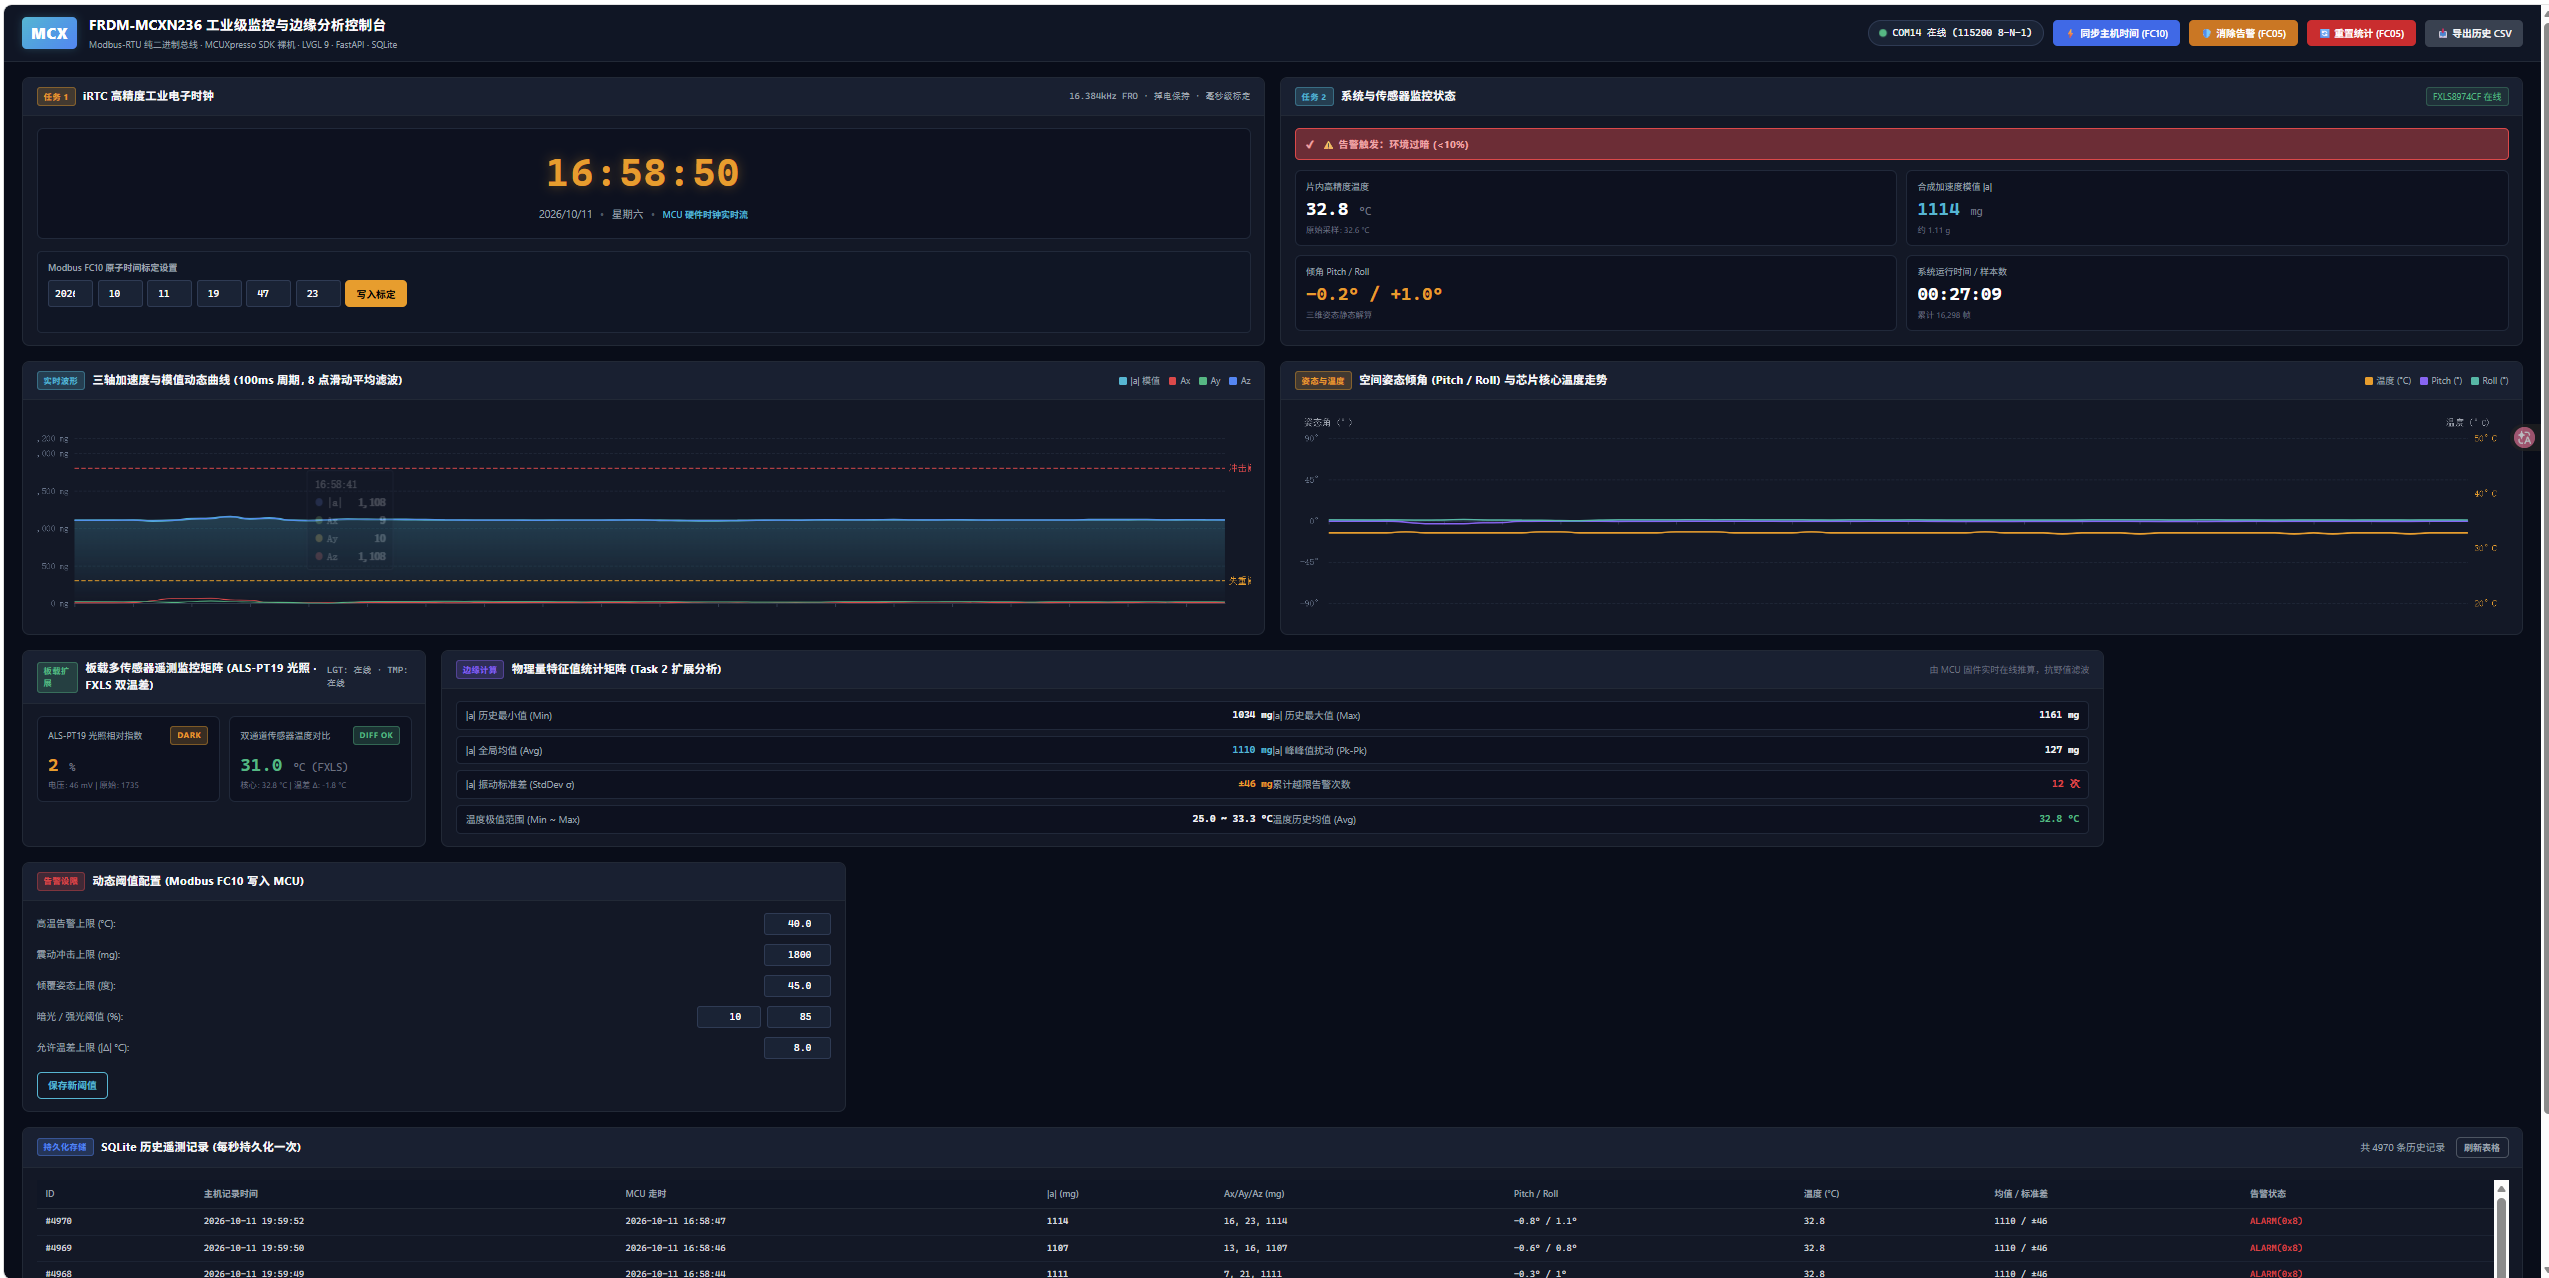Click the checkmark icon in the alarm banner
2549x1278 pixels.
[1310, 145]
